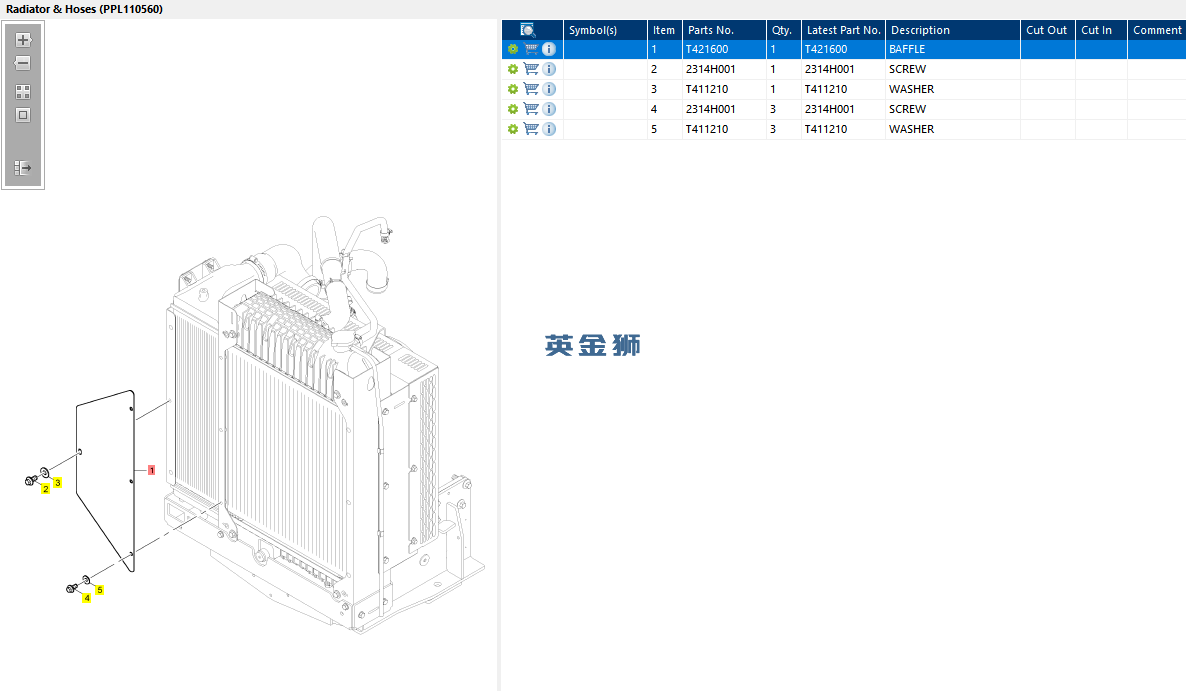Add item 4 SCREW to cart
This screenshot has width=1186, height=691.
tap(531, 109)
